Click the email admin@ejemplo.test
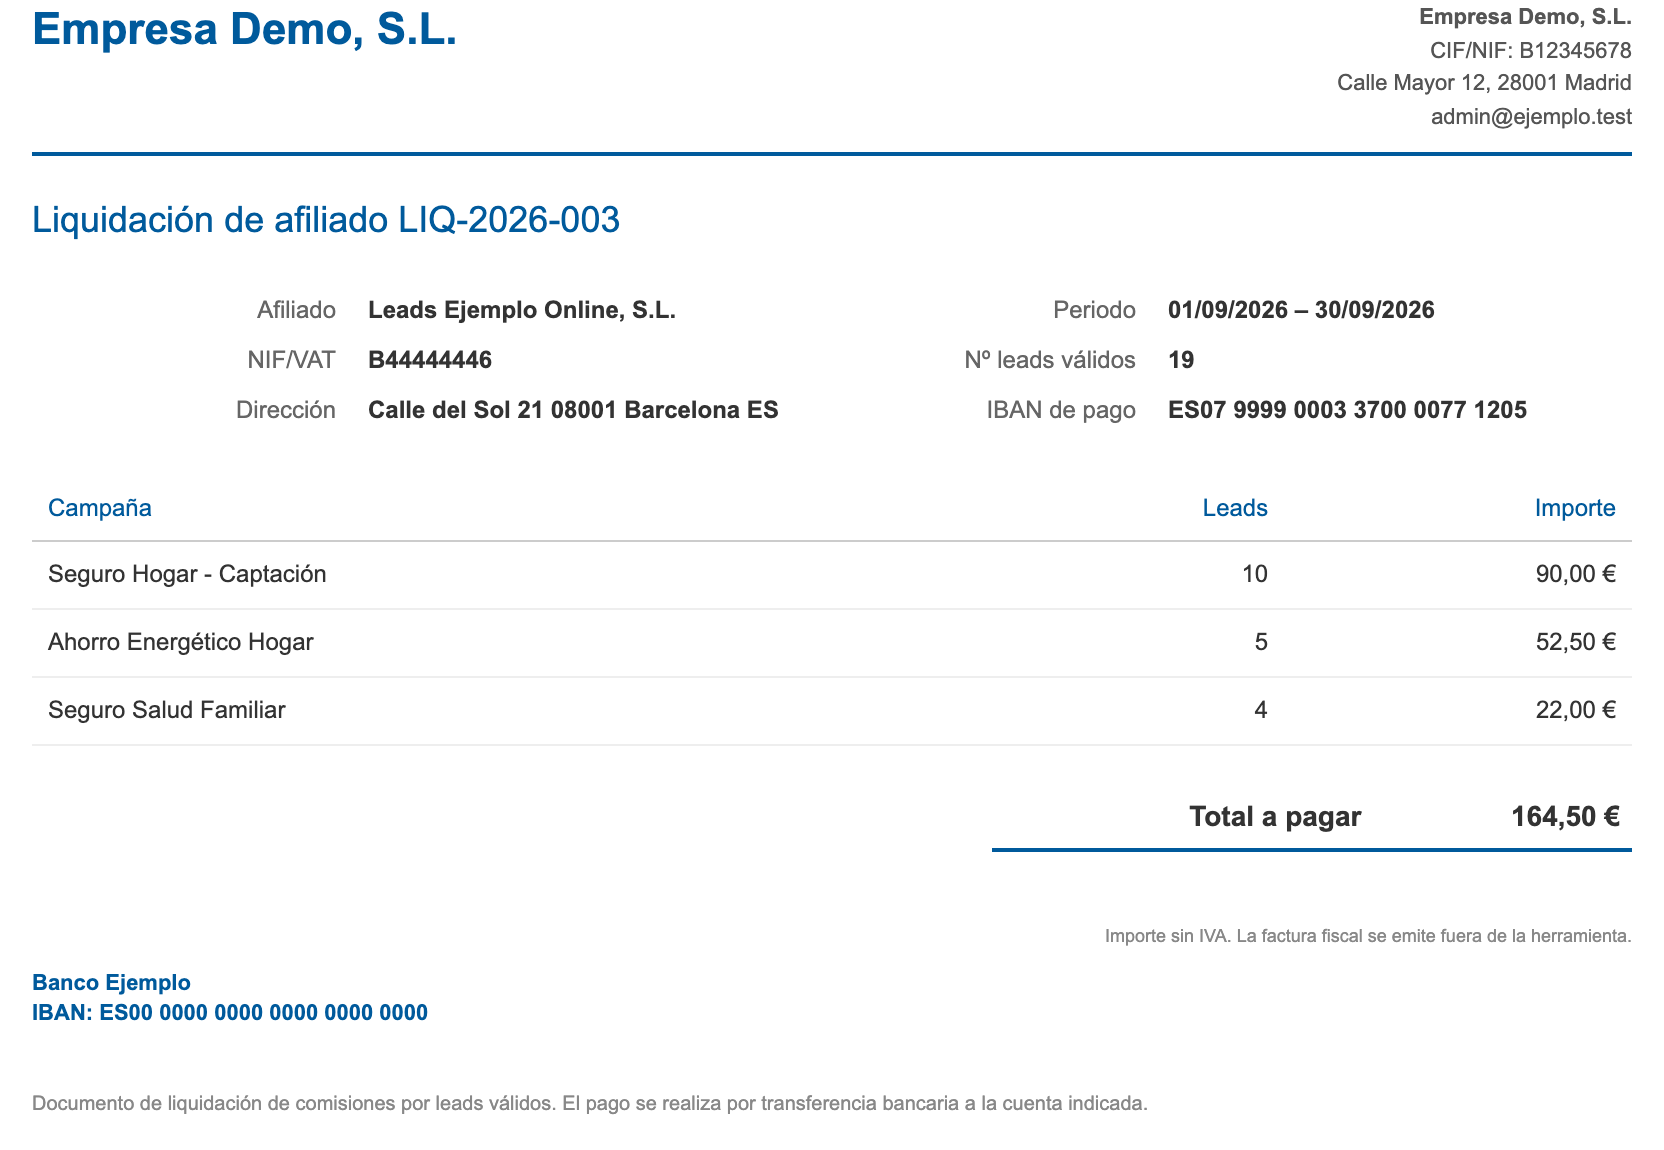1664x1150 pixels. coord(1531,116)
